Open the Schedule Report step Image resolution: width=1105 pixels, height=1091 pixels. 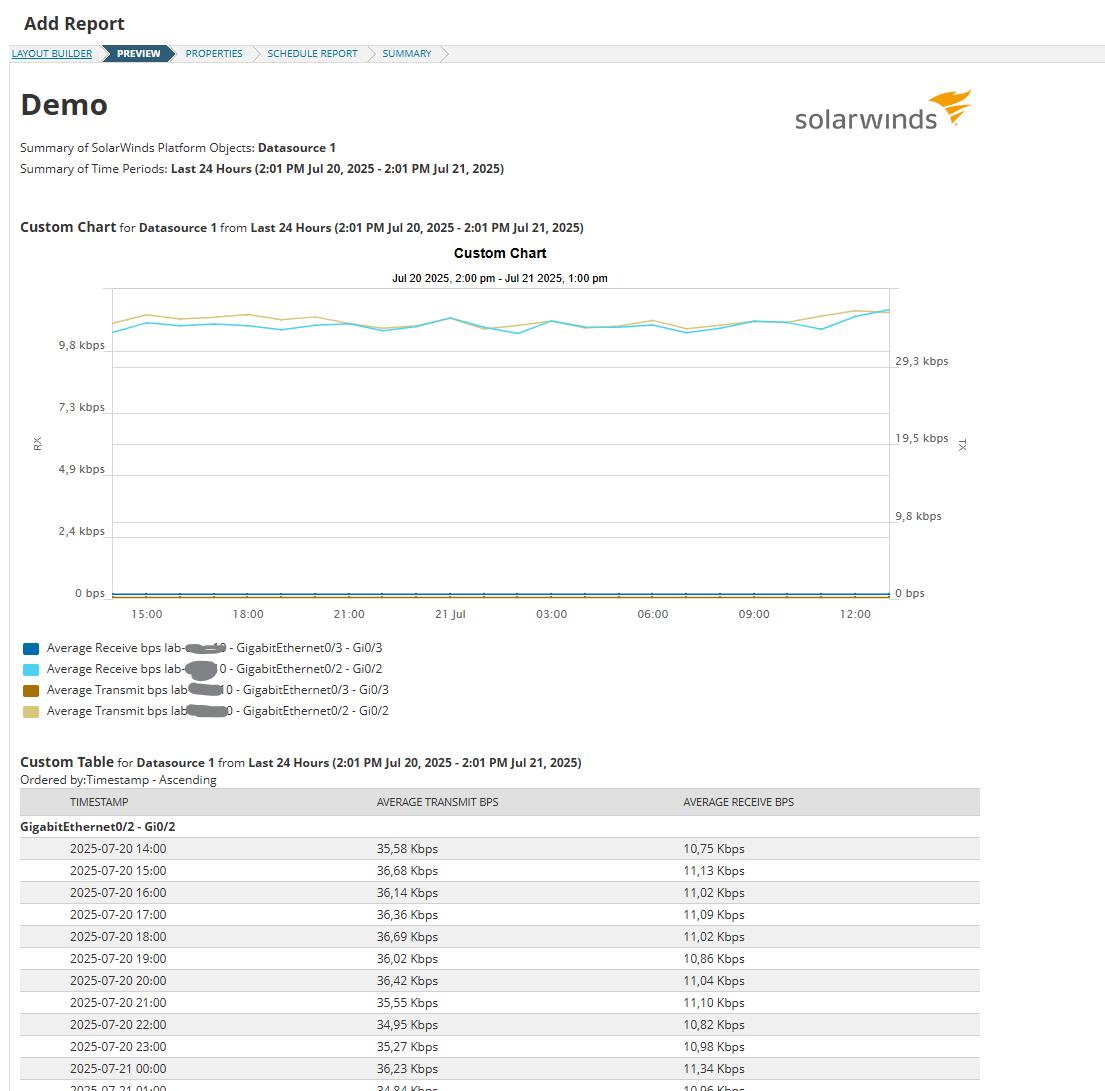pos(312,54)
